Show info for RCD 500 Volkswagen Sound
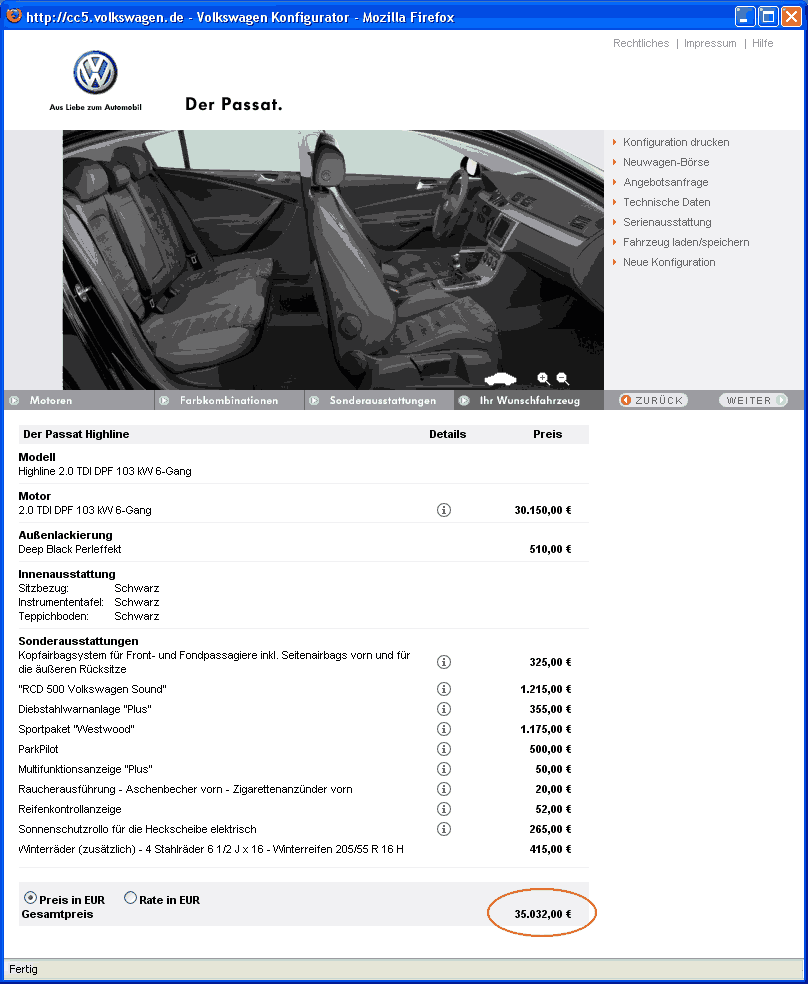This screenshot has height=984, width=808. click(444, 689)
